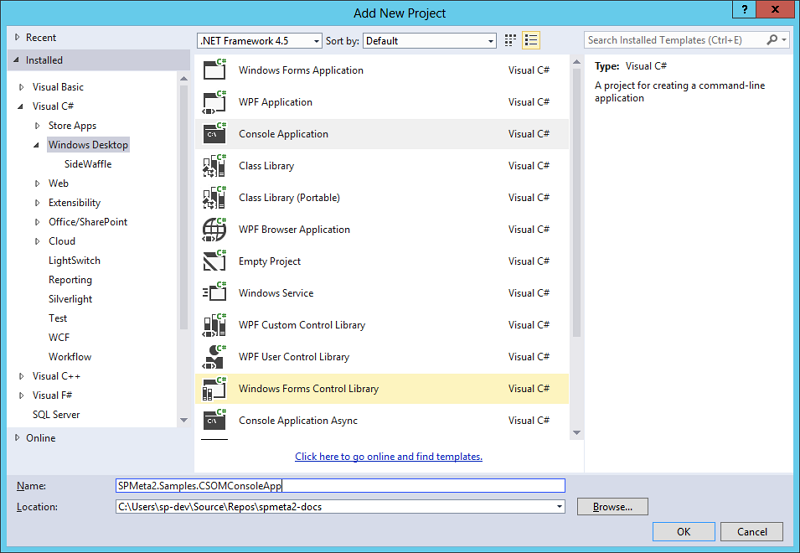Expand the Store Apps node
The width and height of the screenshot is (800, 553).
[x=37, y=125]
